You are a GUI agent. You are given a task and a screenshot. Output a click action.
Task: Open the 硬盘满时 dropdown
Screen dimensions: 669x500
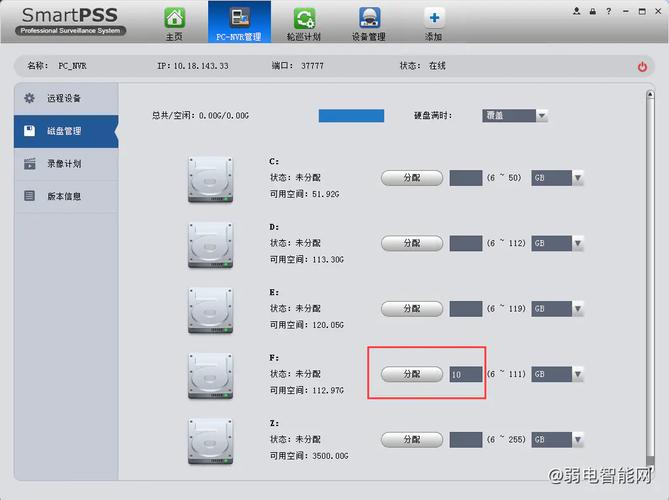pos(515,116)
